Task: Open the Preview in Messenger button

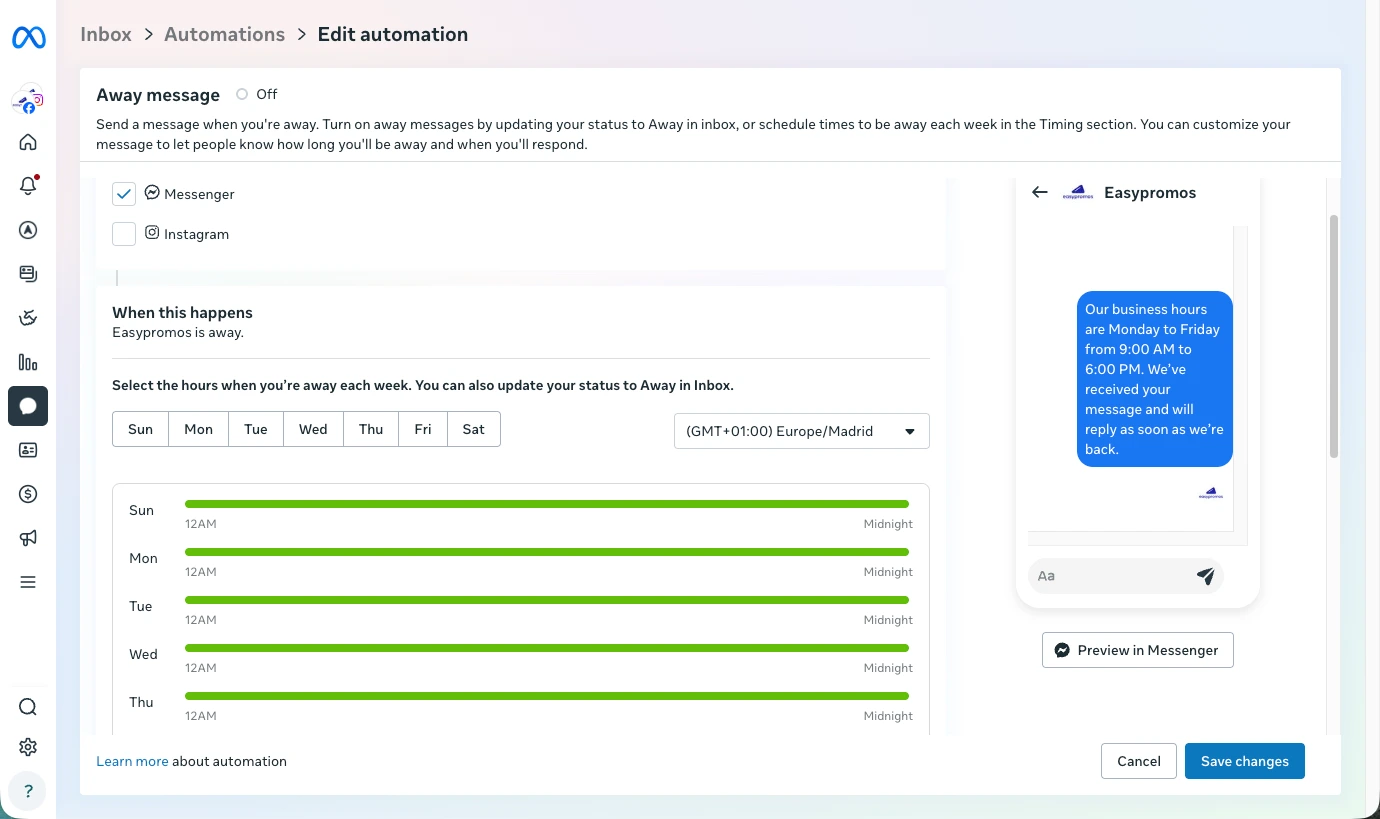Action: [1137, 649]
